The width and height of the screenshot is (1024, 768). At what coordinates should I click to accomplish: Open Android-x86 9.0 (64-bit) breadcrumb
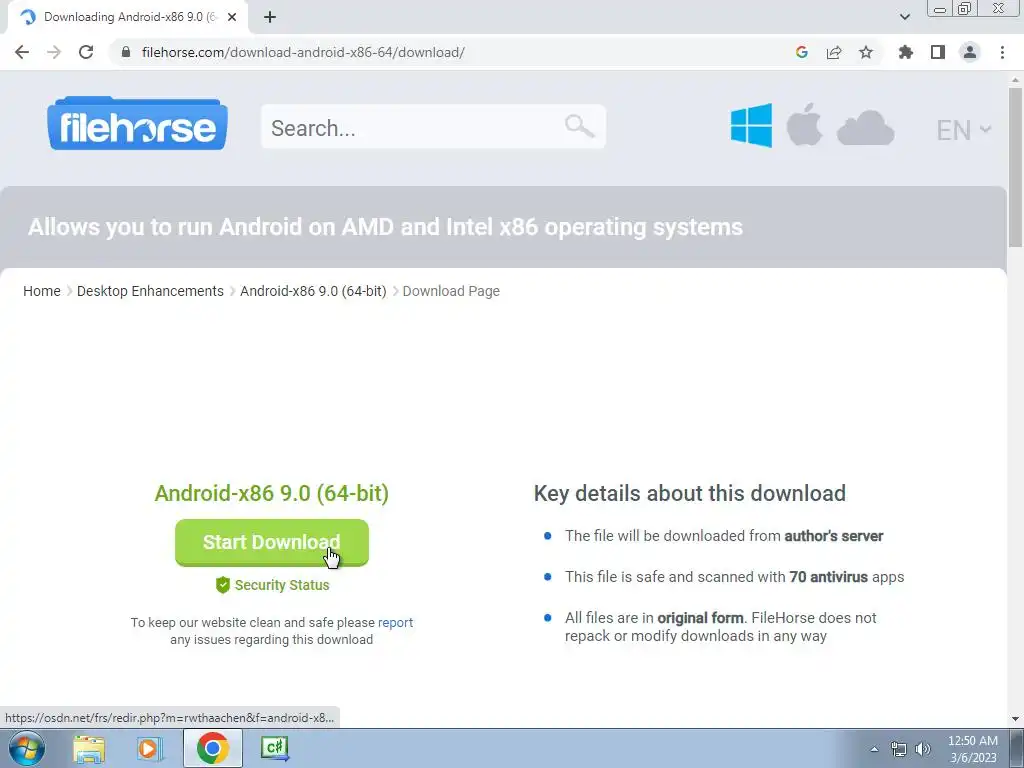[x=313, y=291]
